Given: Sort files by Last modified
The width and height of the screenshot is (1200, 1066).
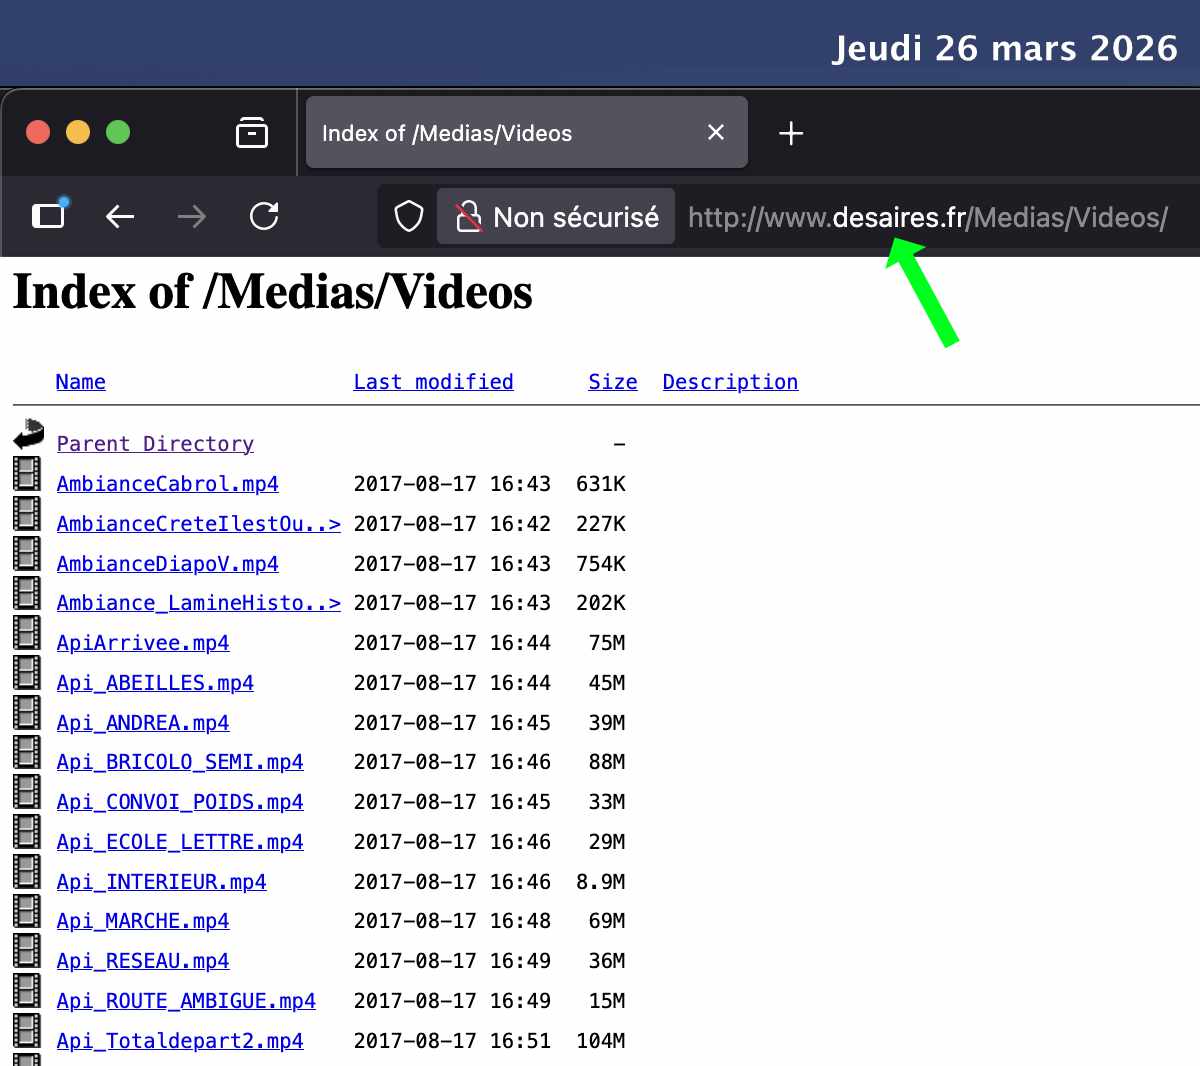Looking at the screenshot, I should pos(433,381).
